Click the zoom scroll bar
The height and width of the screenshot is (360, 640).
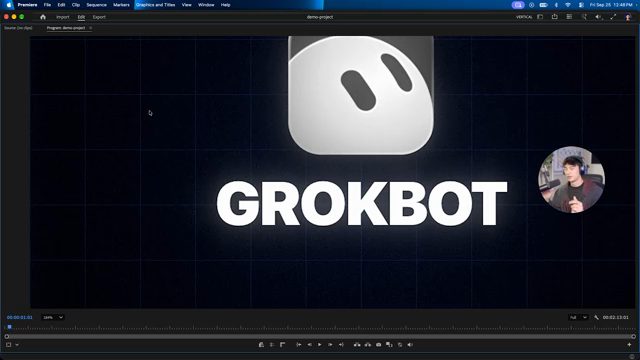[x=320, y=337]
